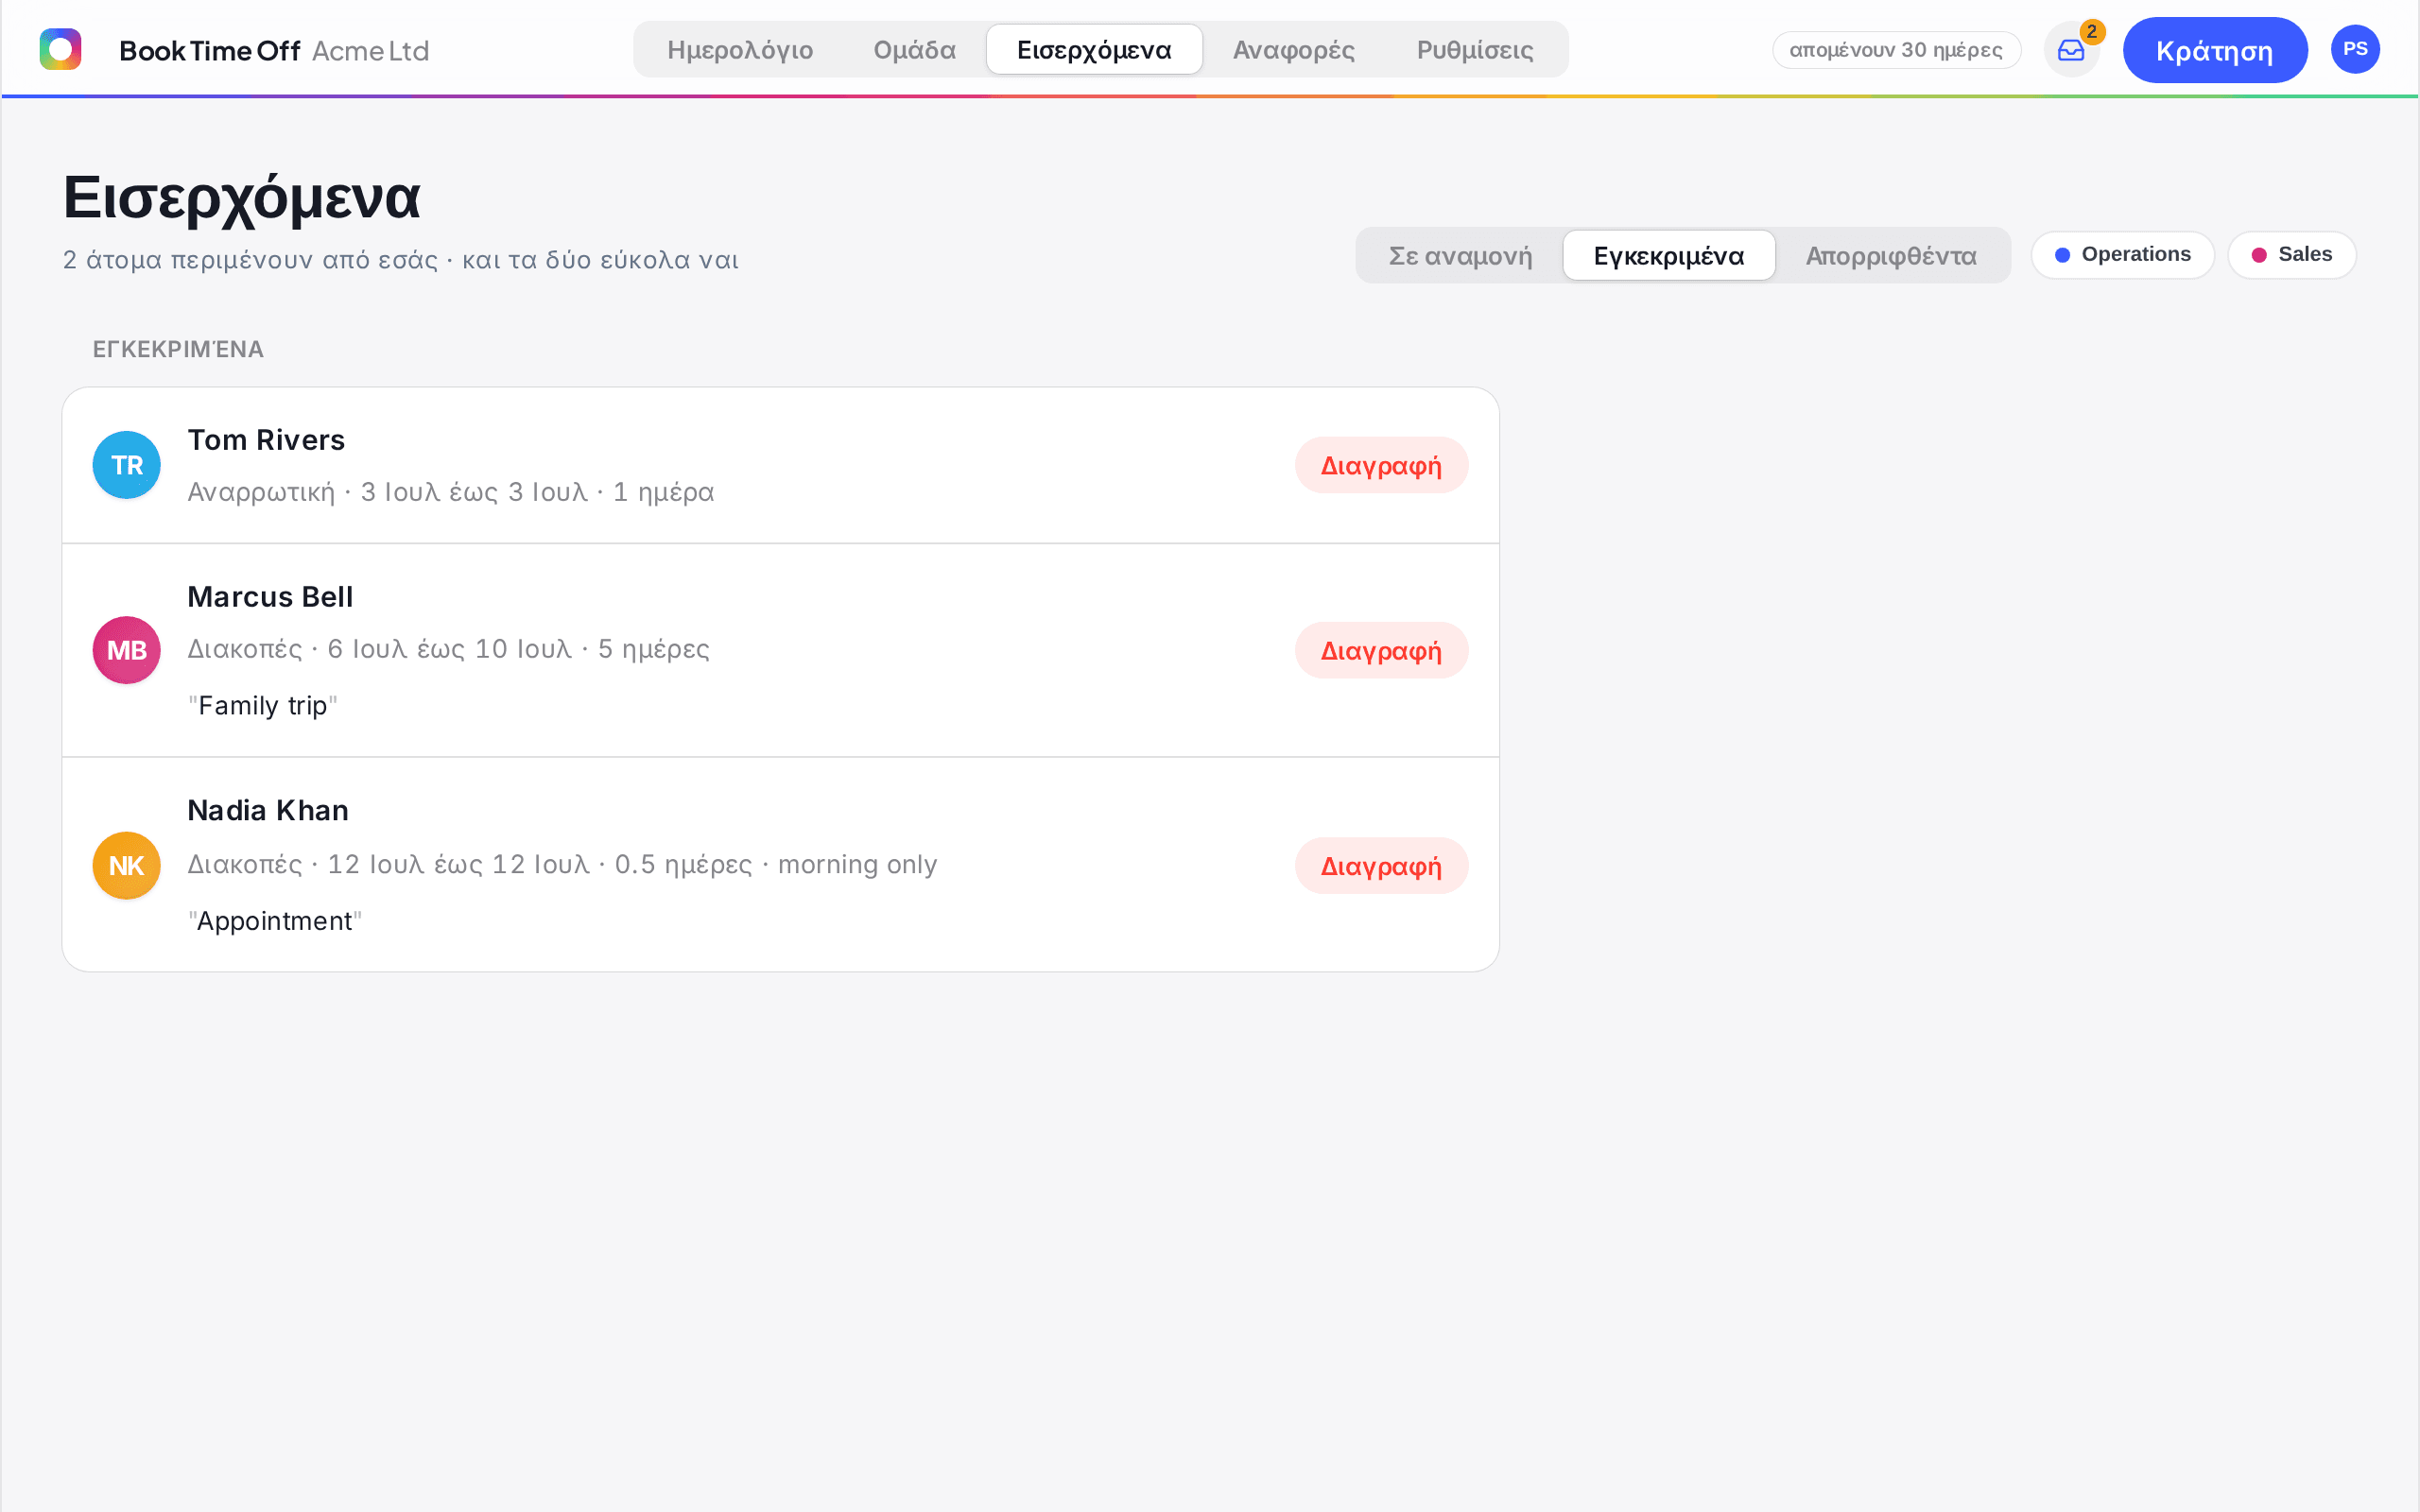Switch to the Σε αναμονή filter

(x=1460, y=256)
